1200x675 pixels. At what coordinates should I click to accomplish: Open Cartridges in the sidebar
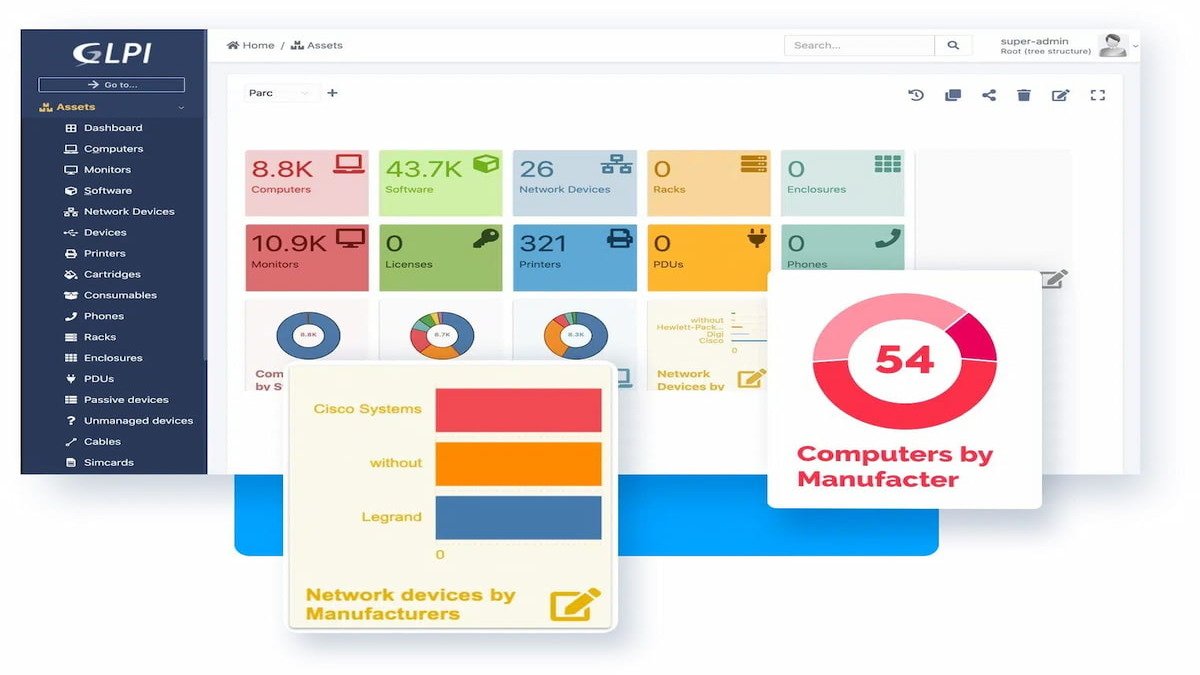pyautogui.click(x=112, y=275)
